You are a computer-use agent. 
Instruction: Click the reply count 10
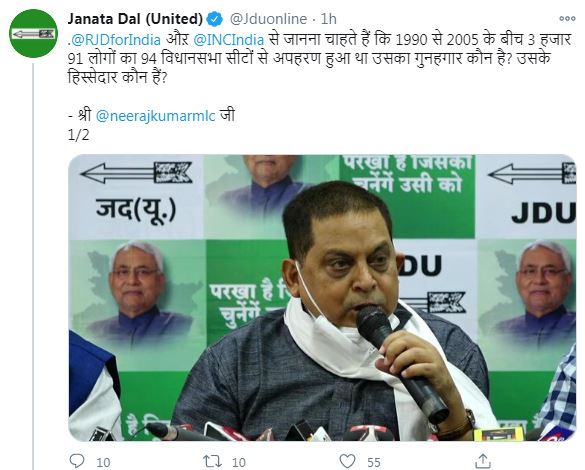103,463
